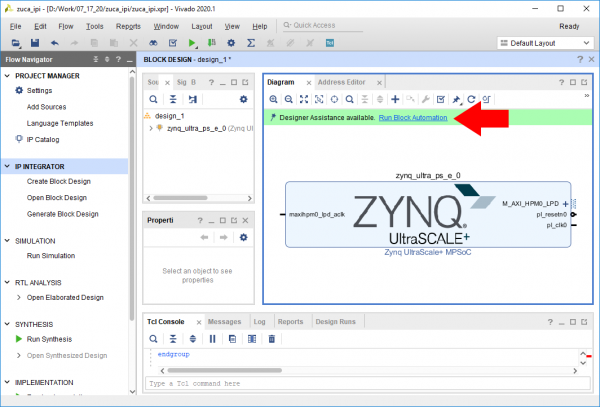Collapse the PROJECT MANAGER section
The image size is (600, 407).
tap(7, 76)
